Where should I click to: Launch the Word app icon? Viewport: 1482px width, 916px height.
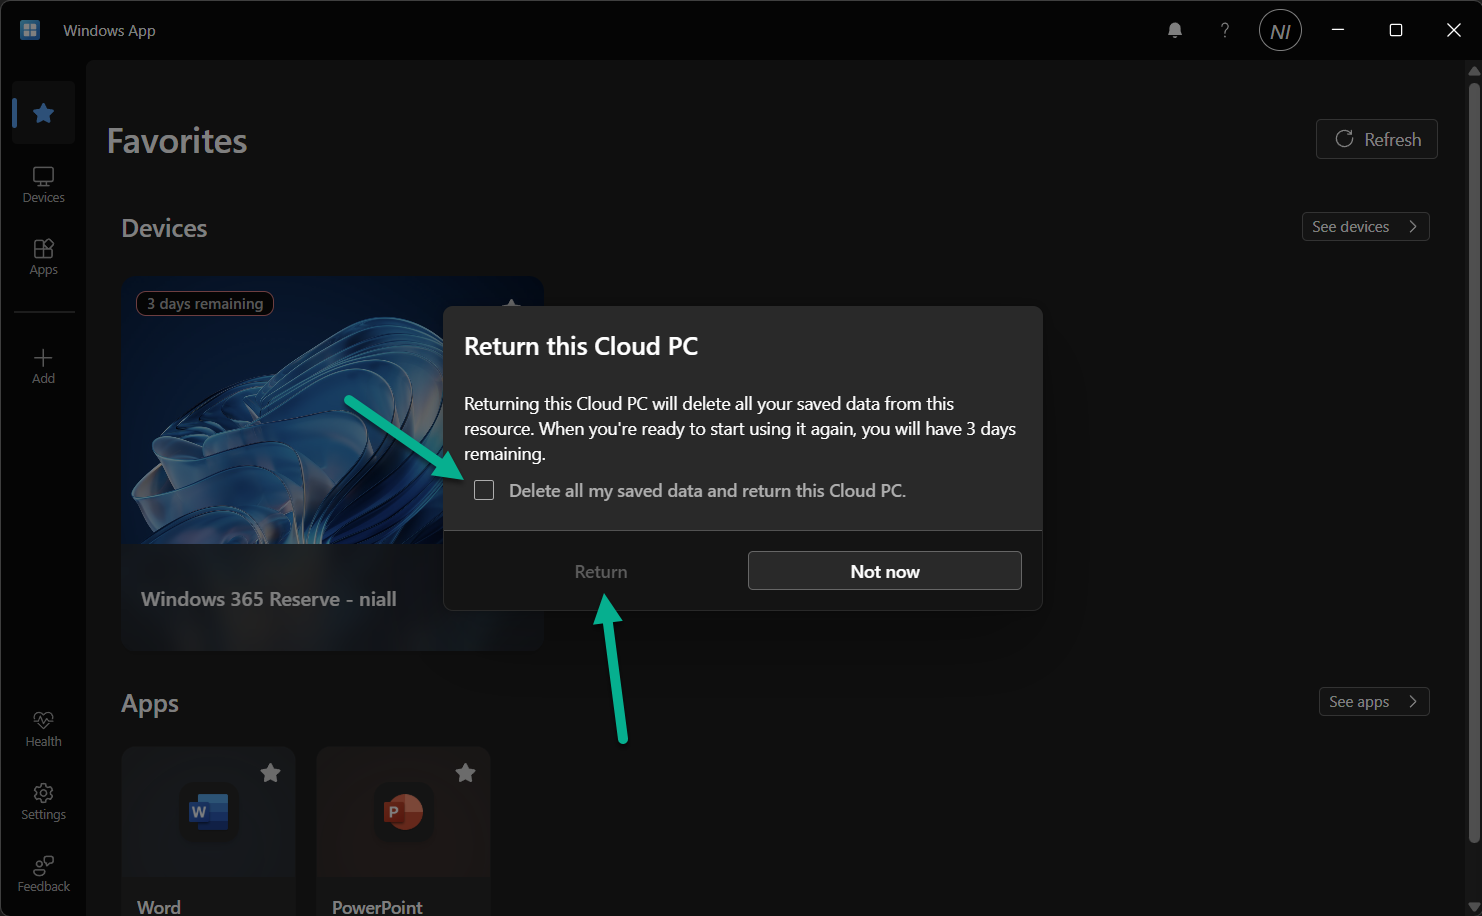coord(209,811)
